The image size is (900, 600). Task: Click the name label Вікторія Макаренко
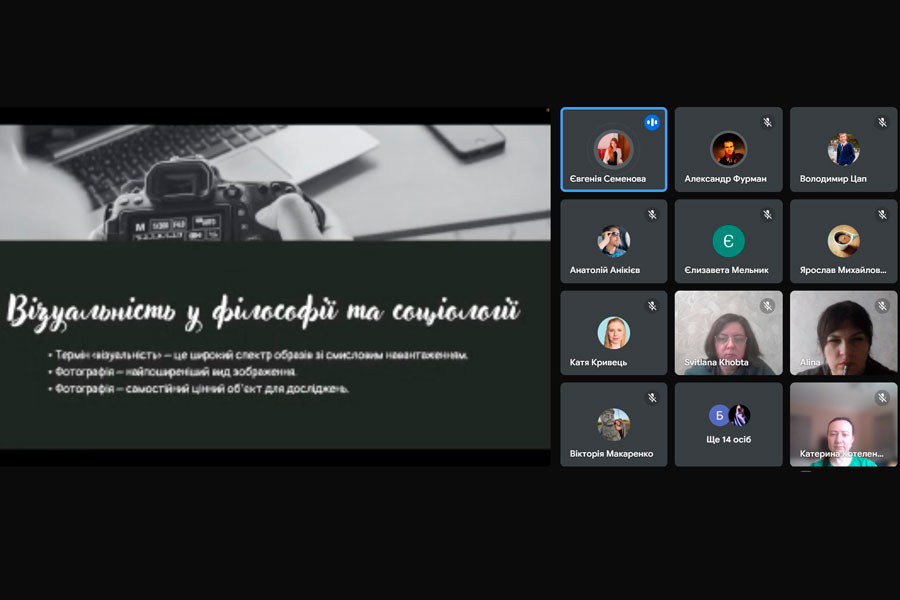coord(611,454)
